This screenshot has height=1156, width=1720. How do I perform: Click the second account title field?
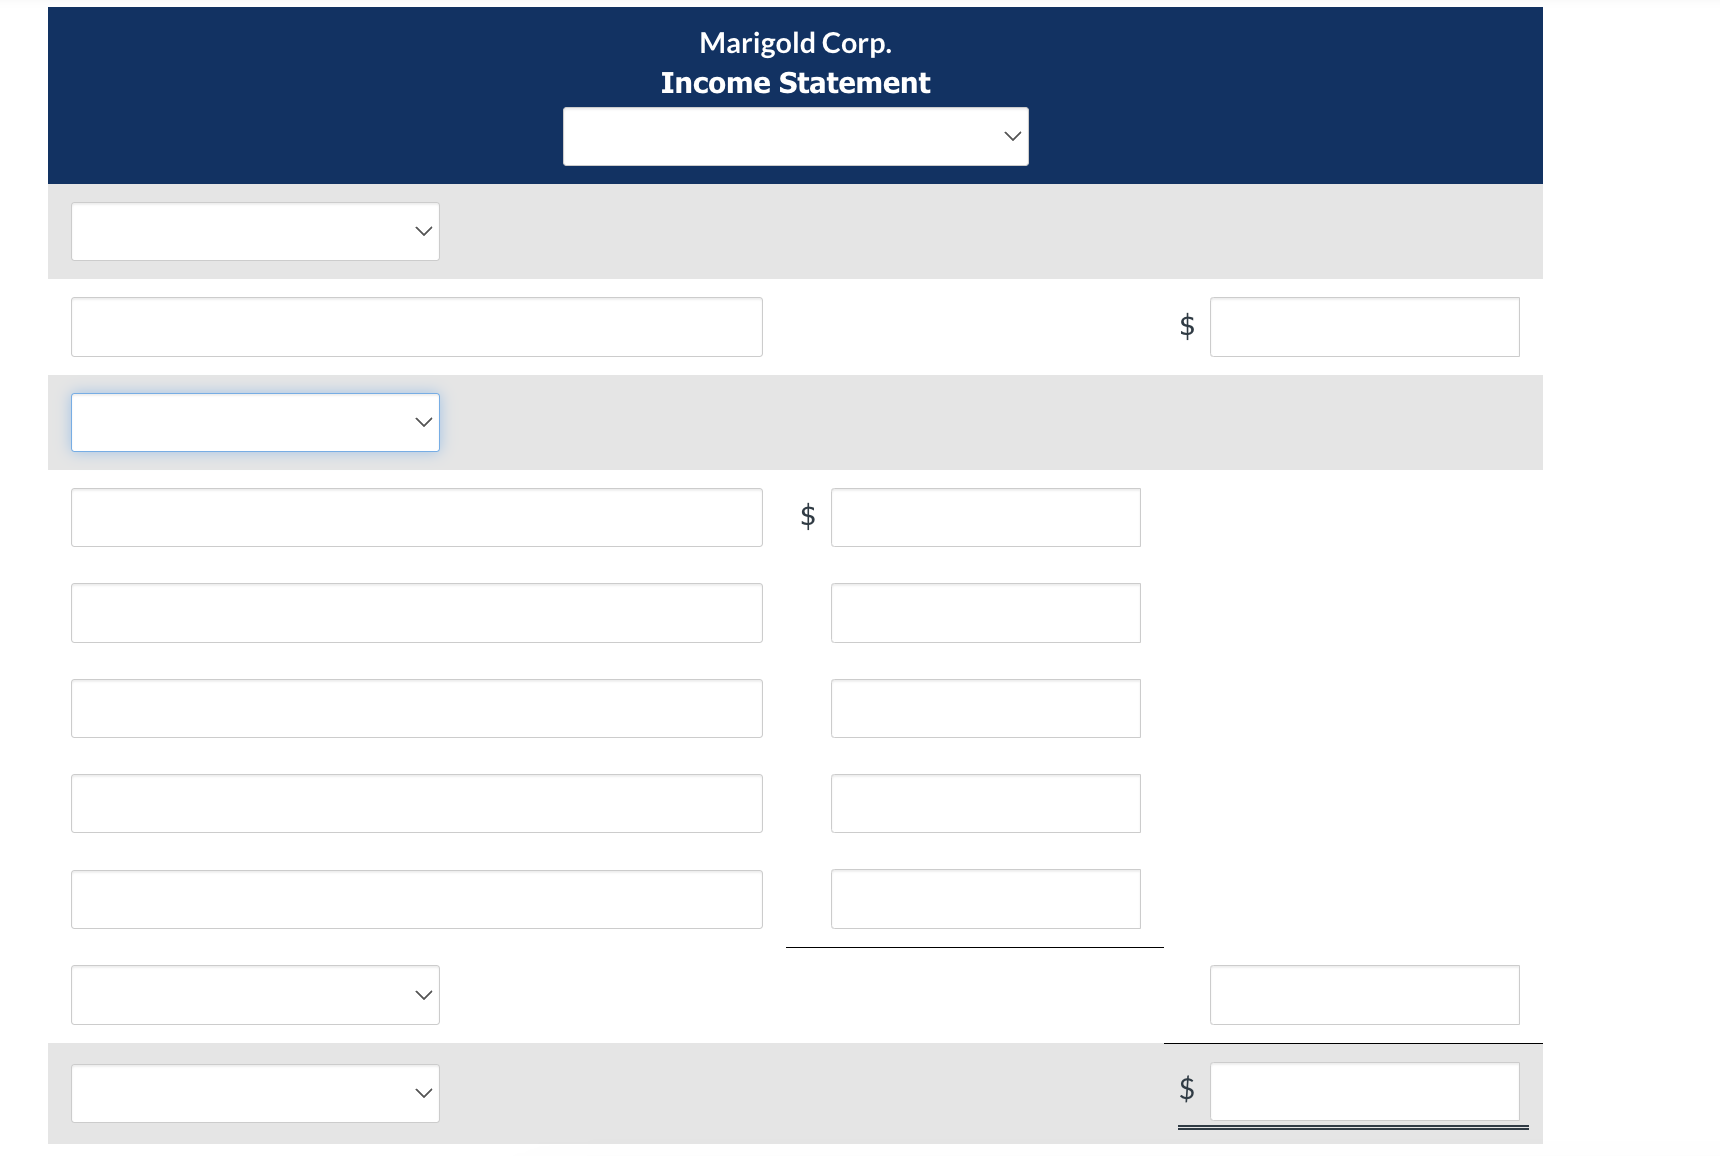416,612
